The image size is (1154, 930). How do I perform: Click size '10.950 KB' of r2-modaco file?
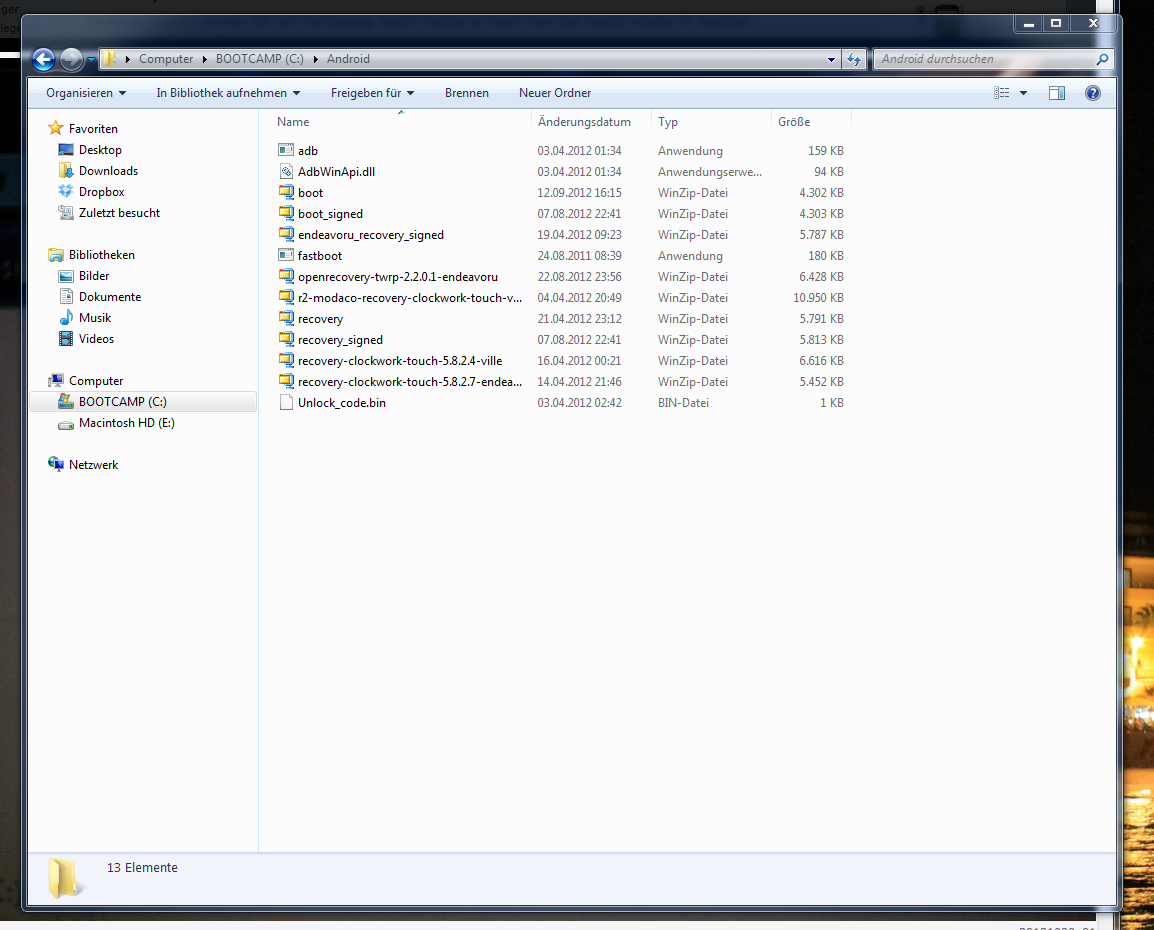coord(818,298)
